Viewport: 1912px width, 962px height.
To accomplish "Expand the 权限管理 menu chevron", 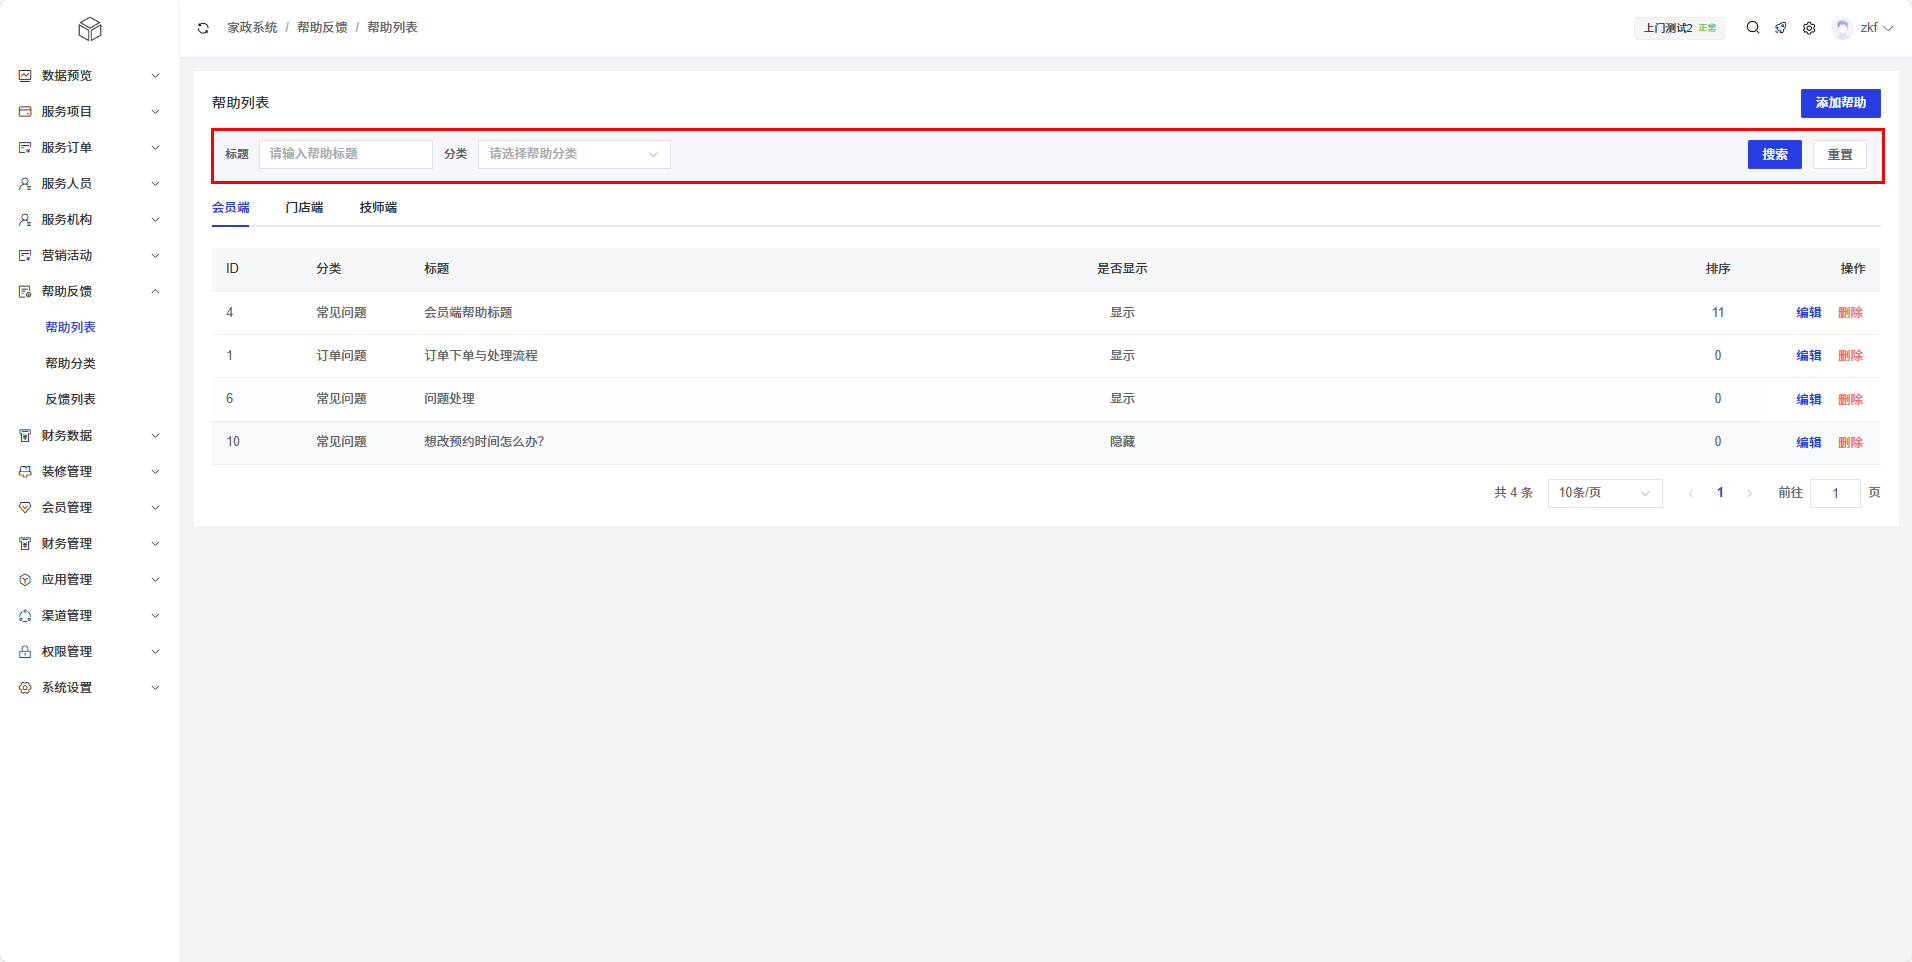I will (155, 652).
